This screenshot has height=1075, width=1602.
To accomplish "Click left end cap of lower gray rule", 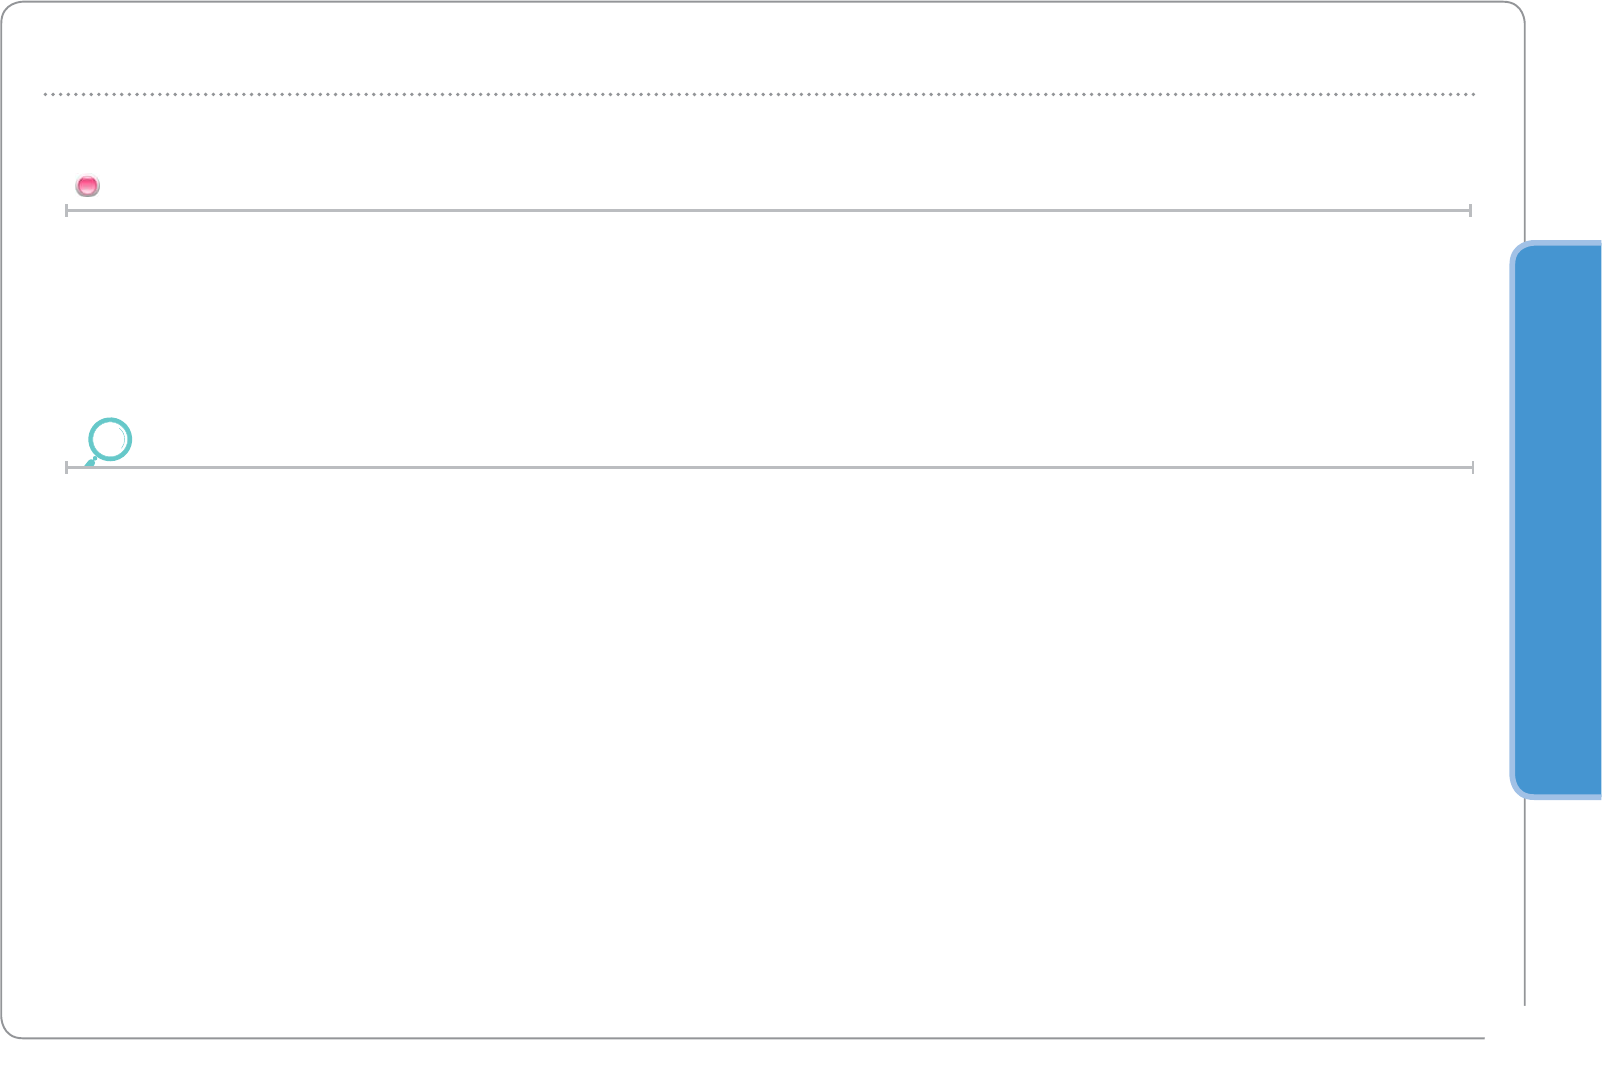I will 67,467.
